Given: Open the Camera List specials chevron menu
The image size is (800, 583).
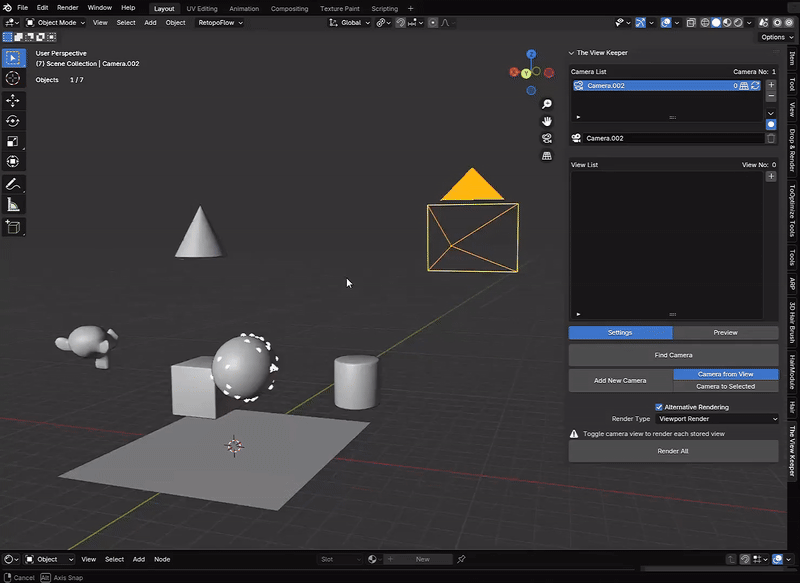Looking at the screenshot, I should [771, 113].
